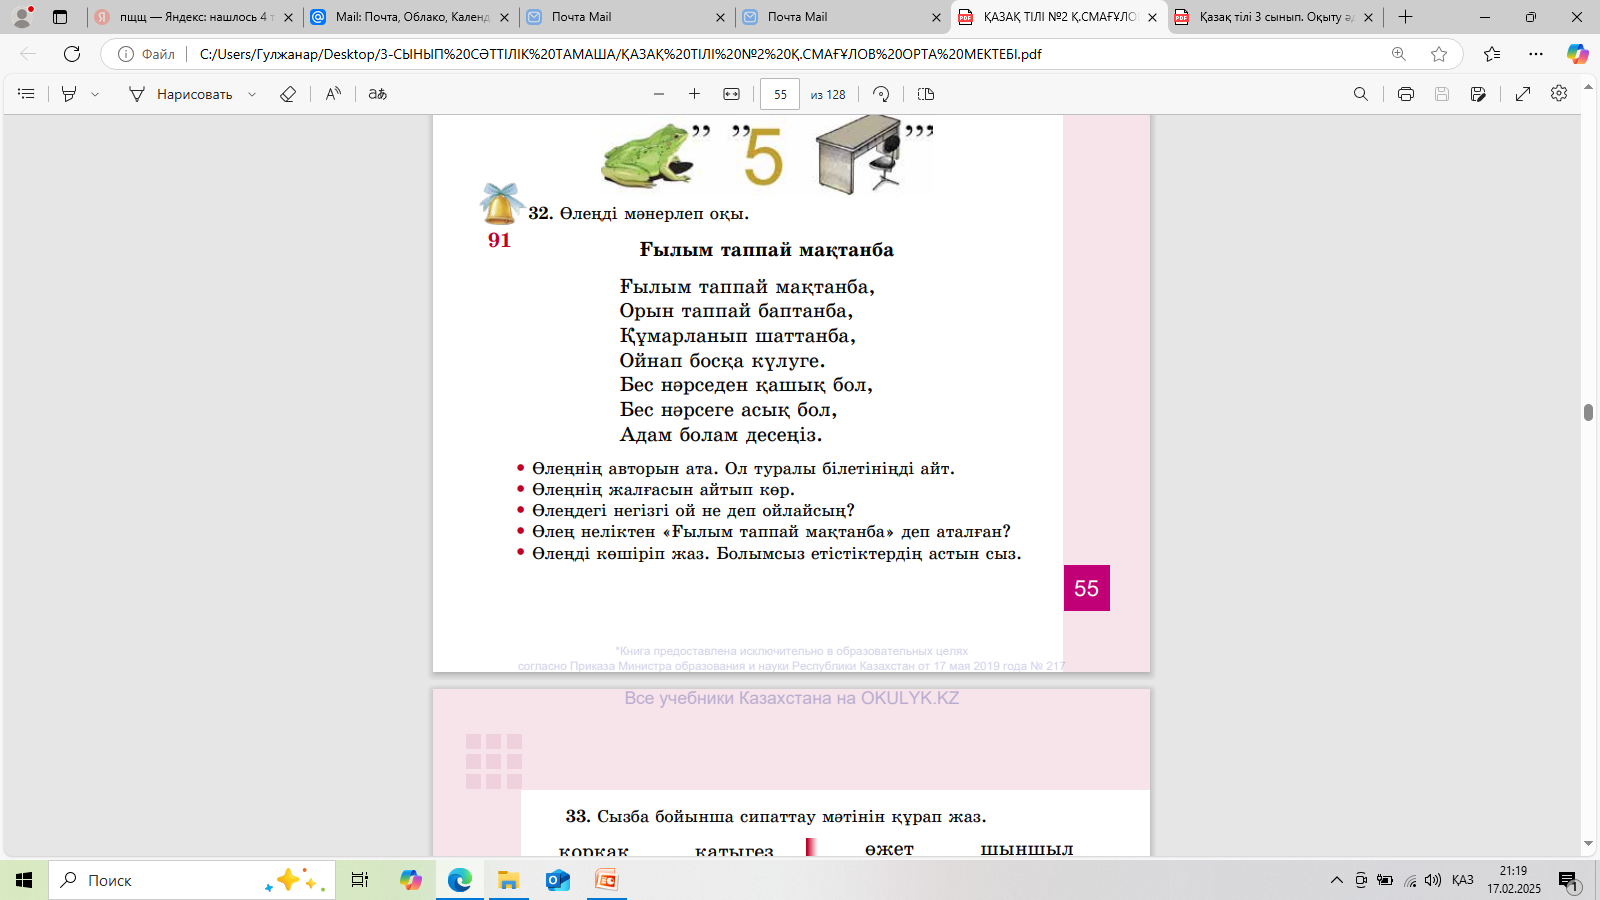The width and height of the screenshot is (1600, 900).
Task: Open the volume control
Action: coord(1433,880)
